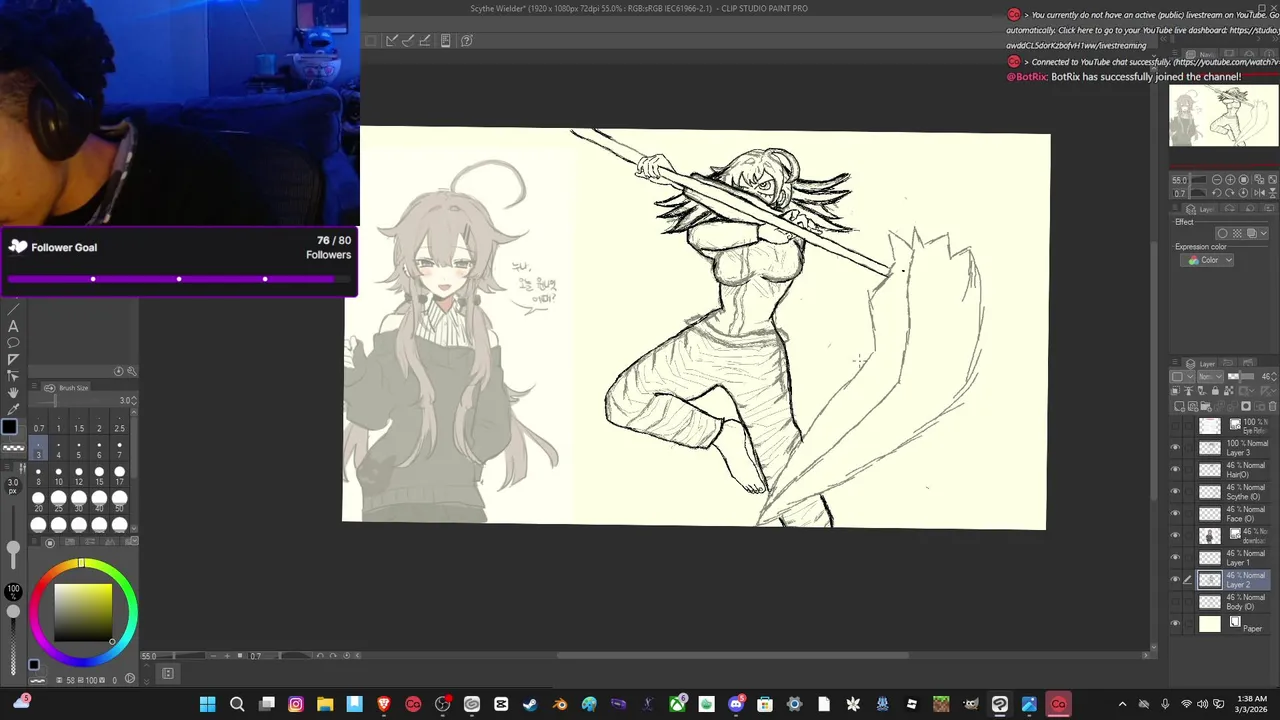1280x720 pixels.
Task: Click the horizontal canvas scrollbar
Action: pyautogui.click(x=732, y=655)
